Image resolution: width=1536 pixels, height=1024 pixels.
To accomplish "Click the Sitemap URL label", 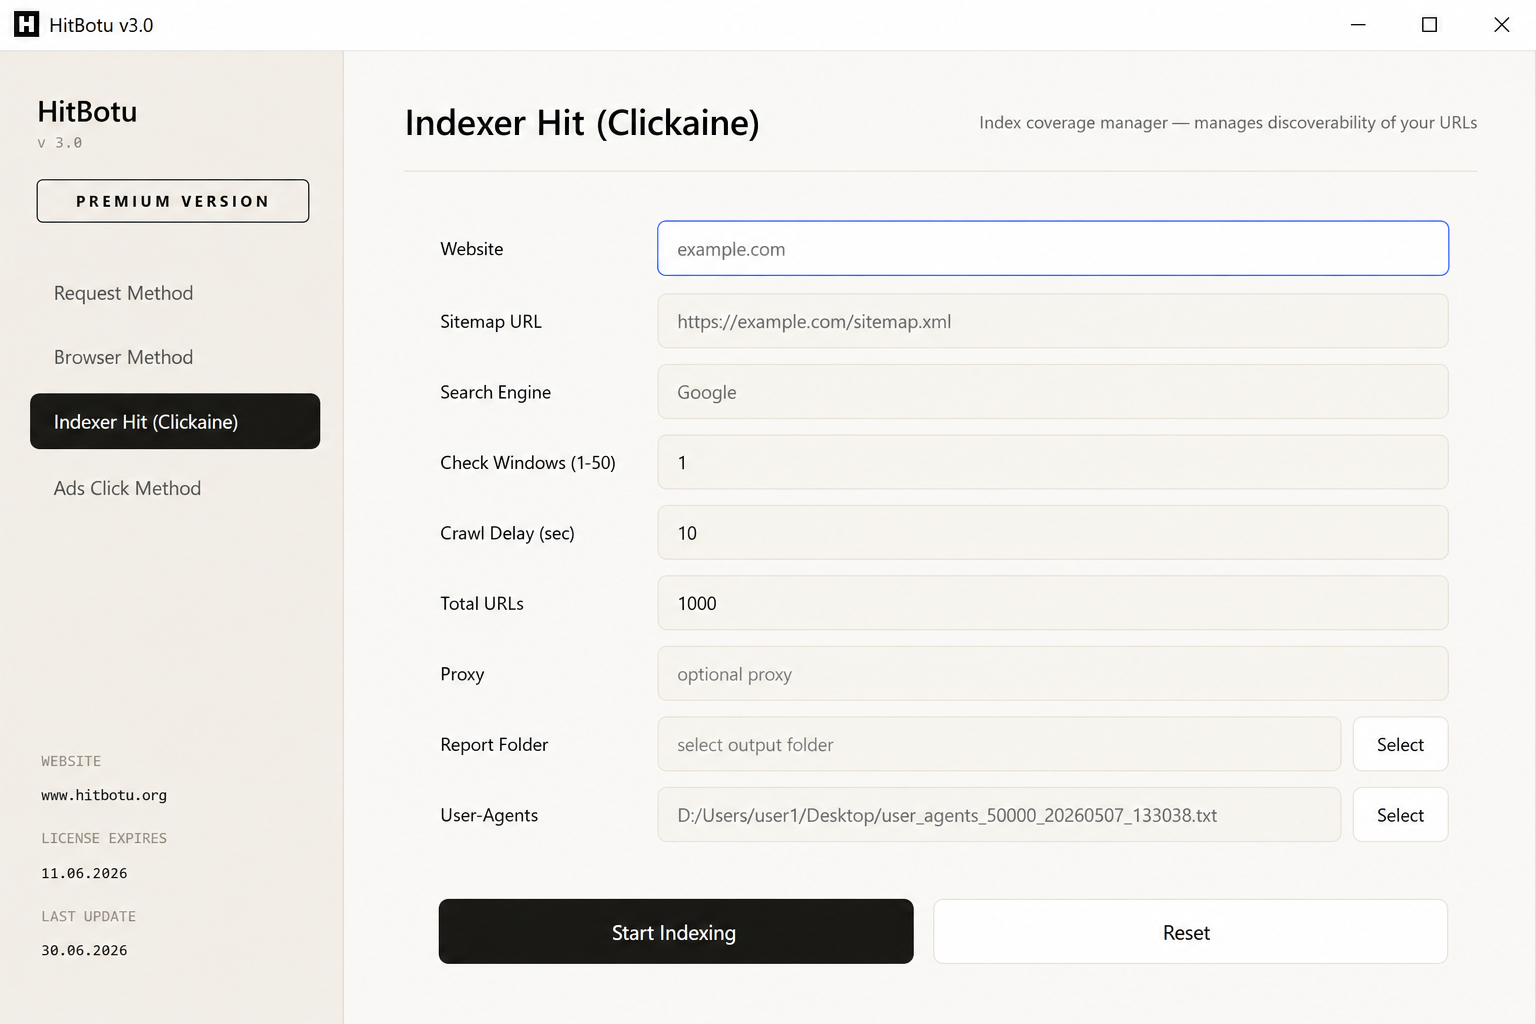I will pos(491,321).
